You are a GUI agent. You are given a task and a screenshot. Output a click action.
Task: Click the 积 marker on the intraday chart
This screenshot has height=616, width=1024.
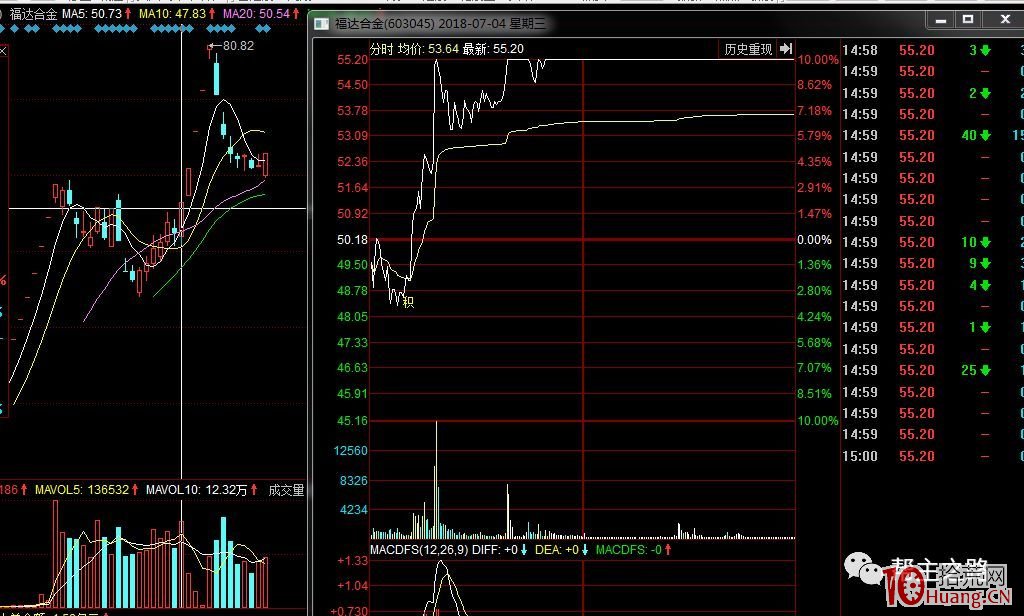click(408, 302)
